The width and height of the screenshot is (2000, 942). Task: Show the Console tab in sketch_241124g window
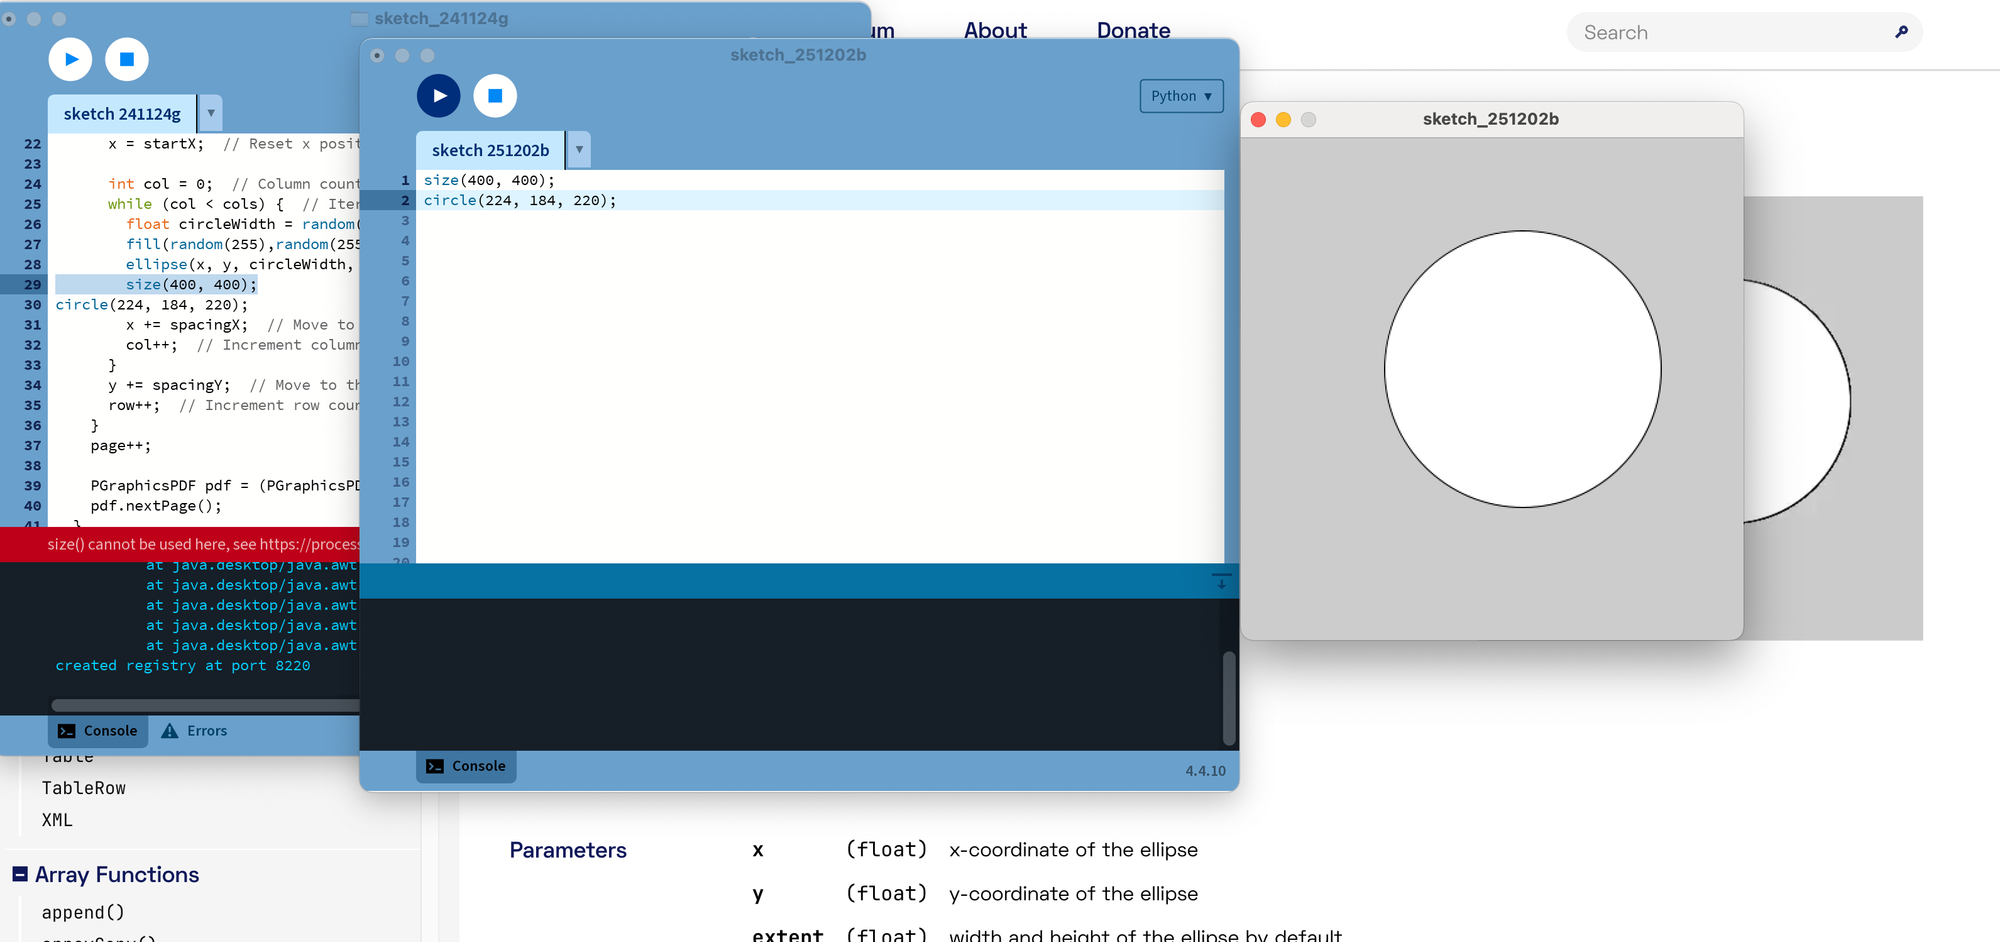point(98,731)
